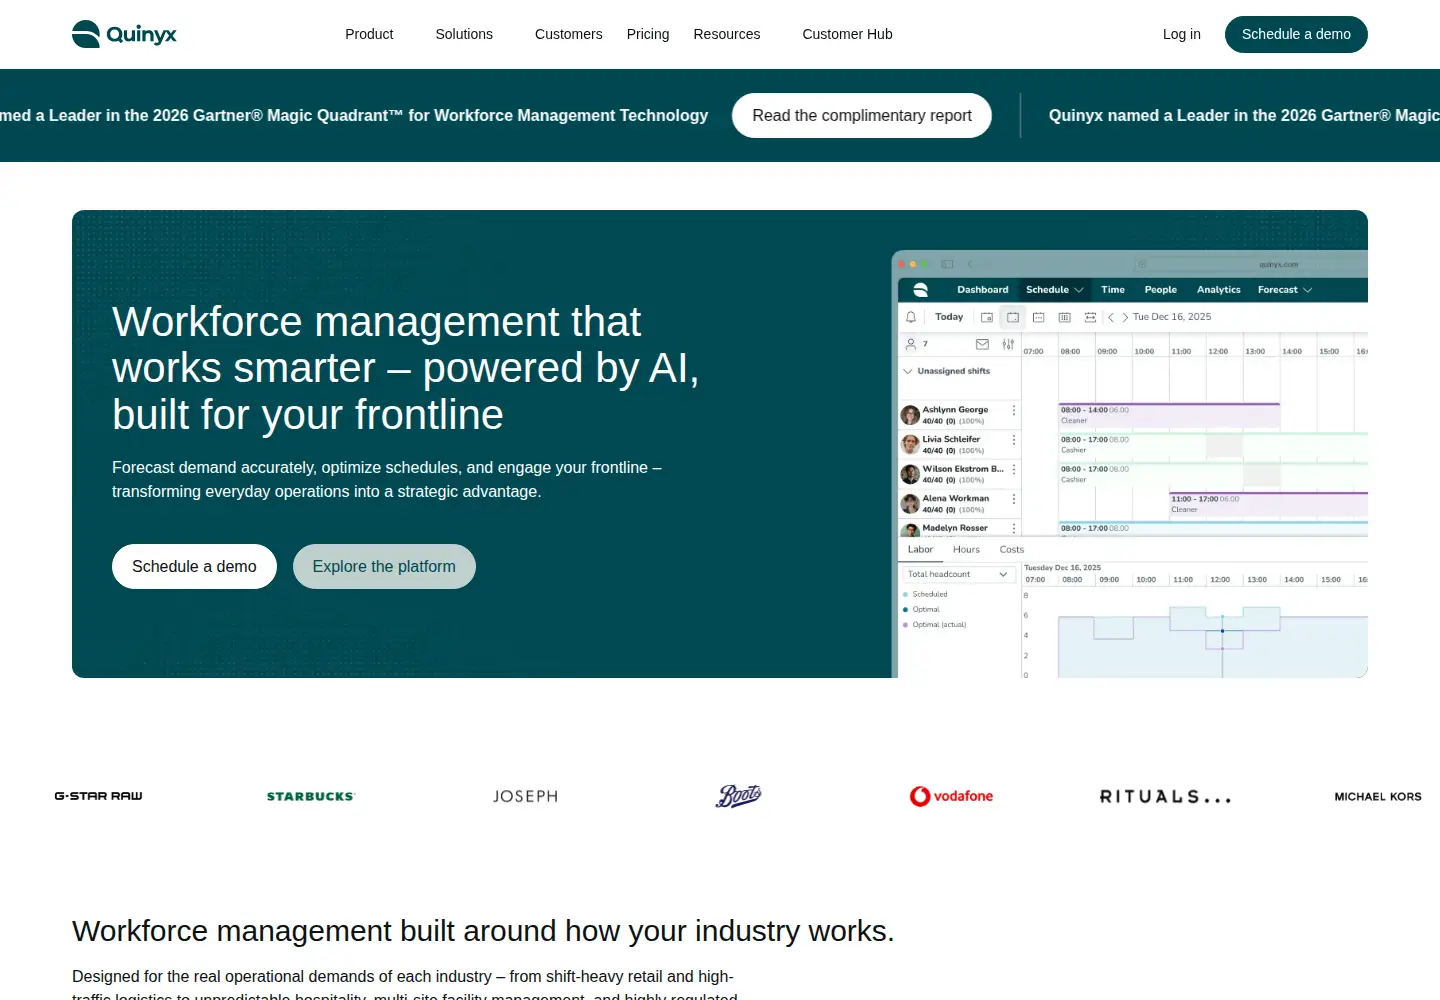Click the Michael Kors logo
Screen dimensions: 1440x1000
(x=1378, y=796)
